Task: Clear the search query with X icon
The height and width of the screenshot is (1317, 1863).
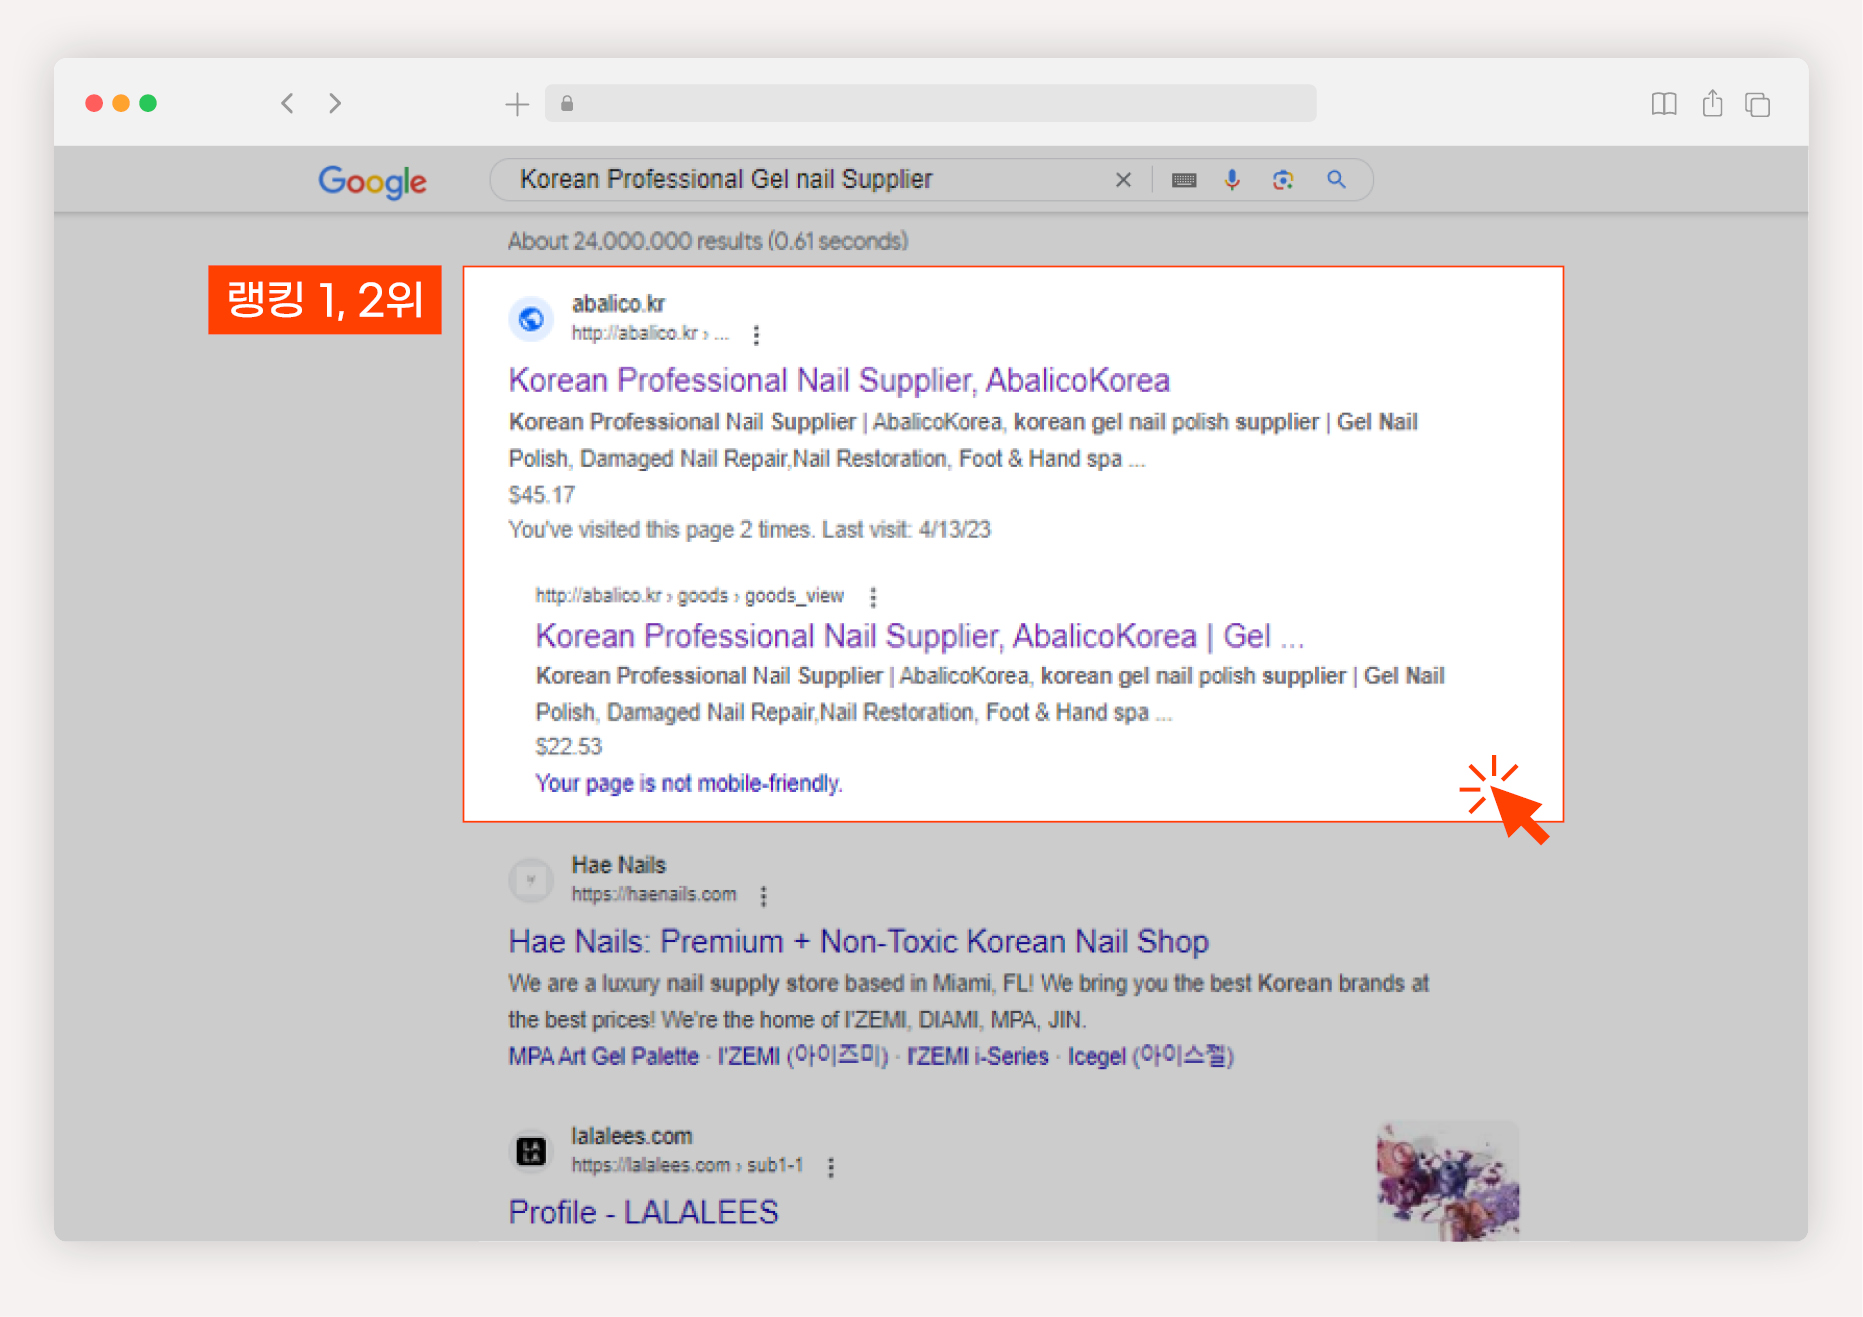Action: 1123,180
